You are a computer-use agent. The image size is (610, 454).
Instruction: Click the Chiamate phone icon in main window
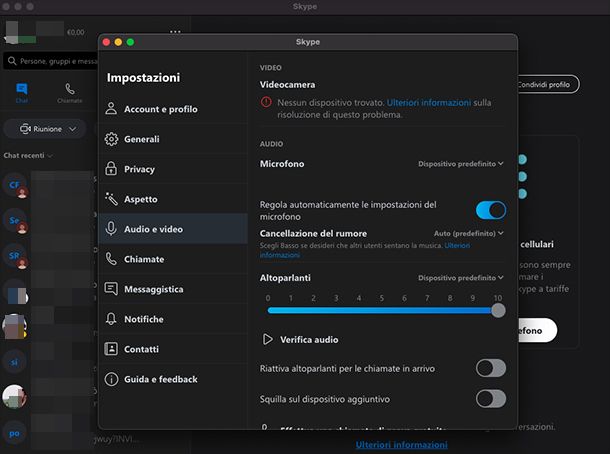pyautogui.click(x=70, y=89)
